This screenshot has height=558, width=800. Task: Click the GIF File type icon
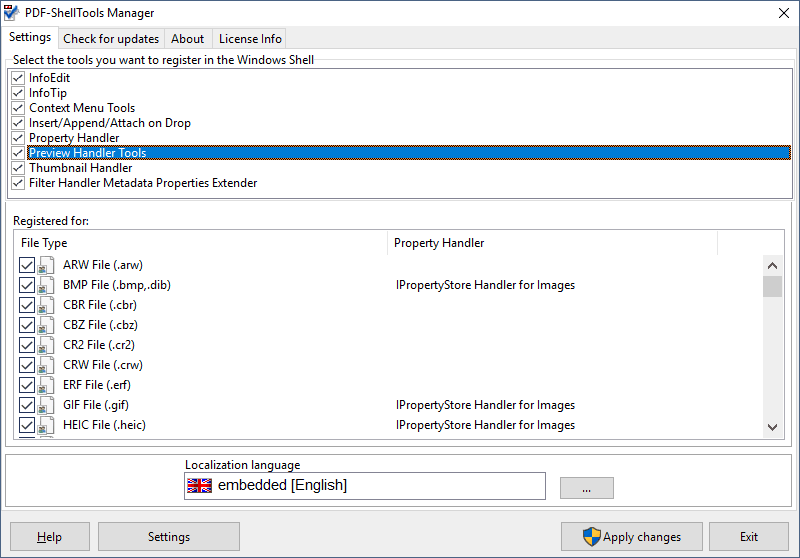point(46,405)
